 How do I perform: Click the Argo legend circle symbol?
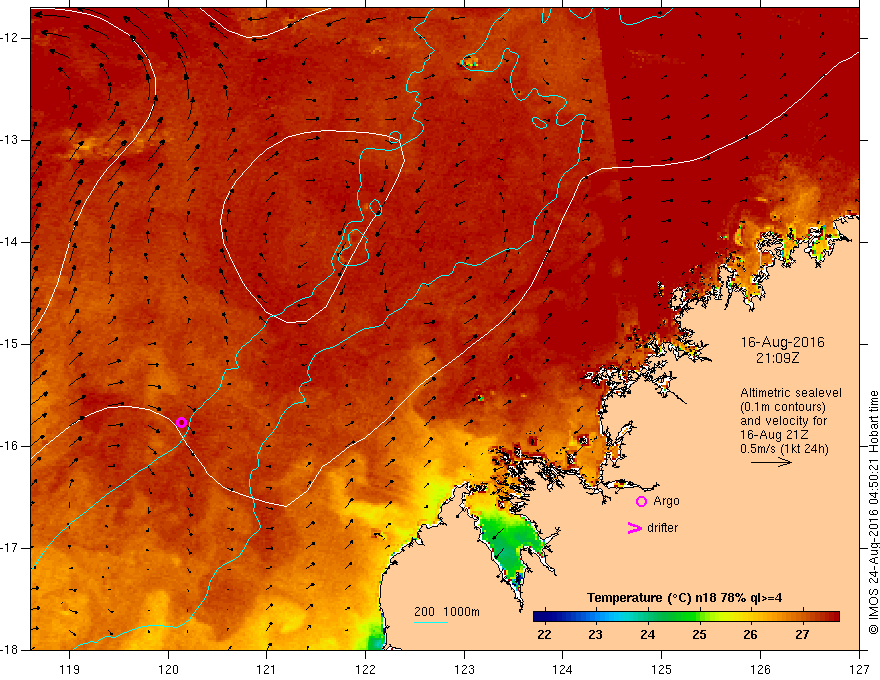click(x=641, y=502)
